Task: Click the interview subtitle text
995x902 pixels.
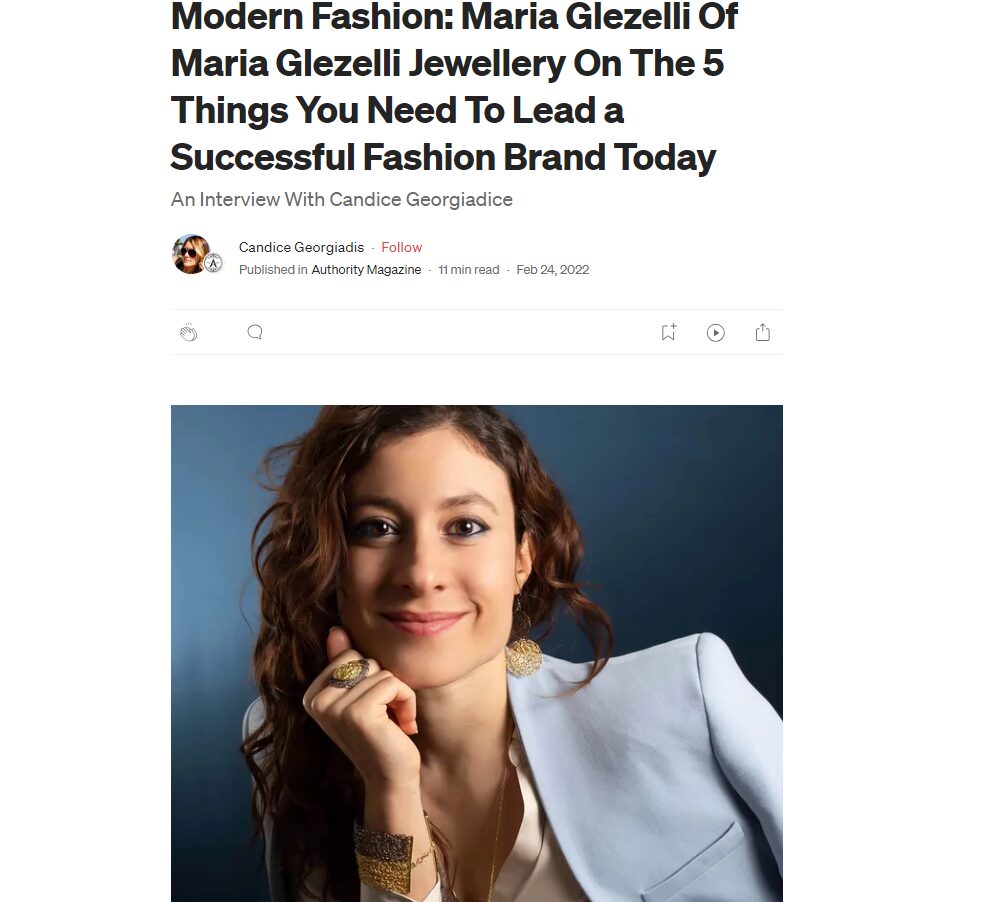Action: [x=341, y=199]
